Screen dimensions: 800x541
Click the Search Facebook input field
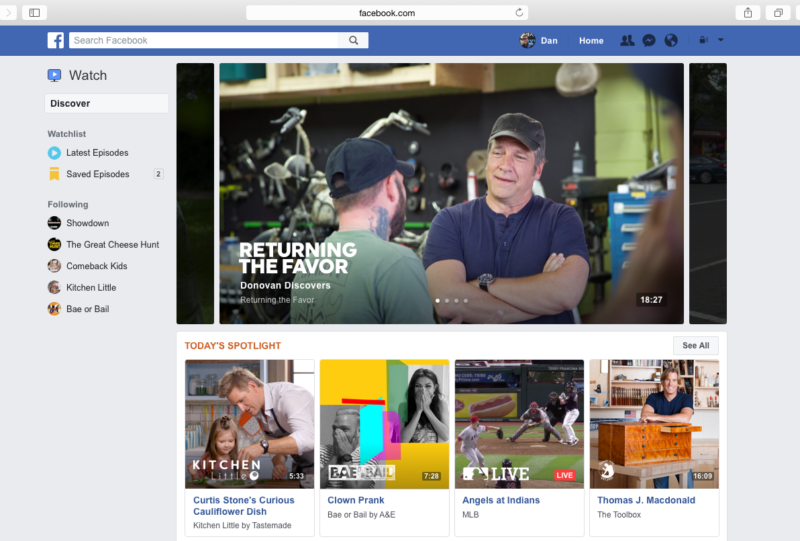pyautogui.click(x=204, y=40)
